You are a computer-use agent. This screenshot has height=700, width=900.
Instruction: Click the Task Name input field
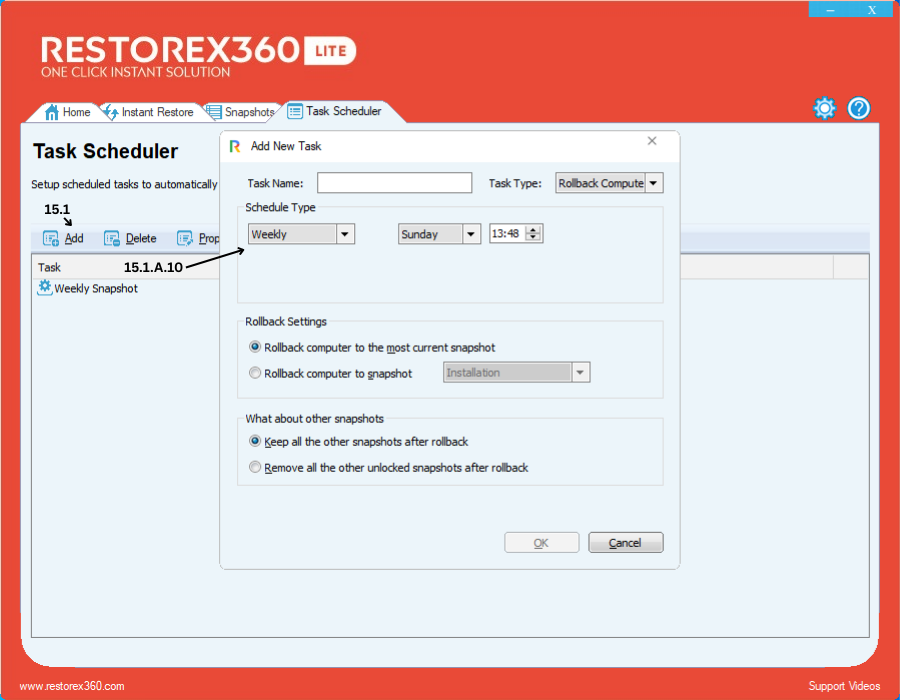pyautogui.click(x=394, y=183)
